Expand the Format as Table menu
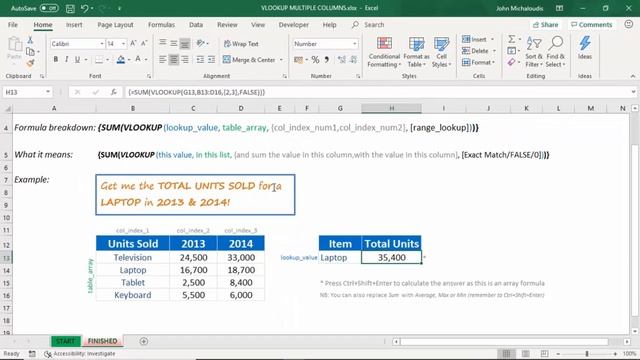The image size is (640, 360). pos(416,52)
